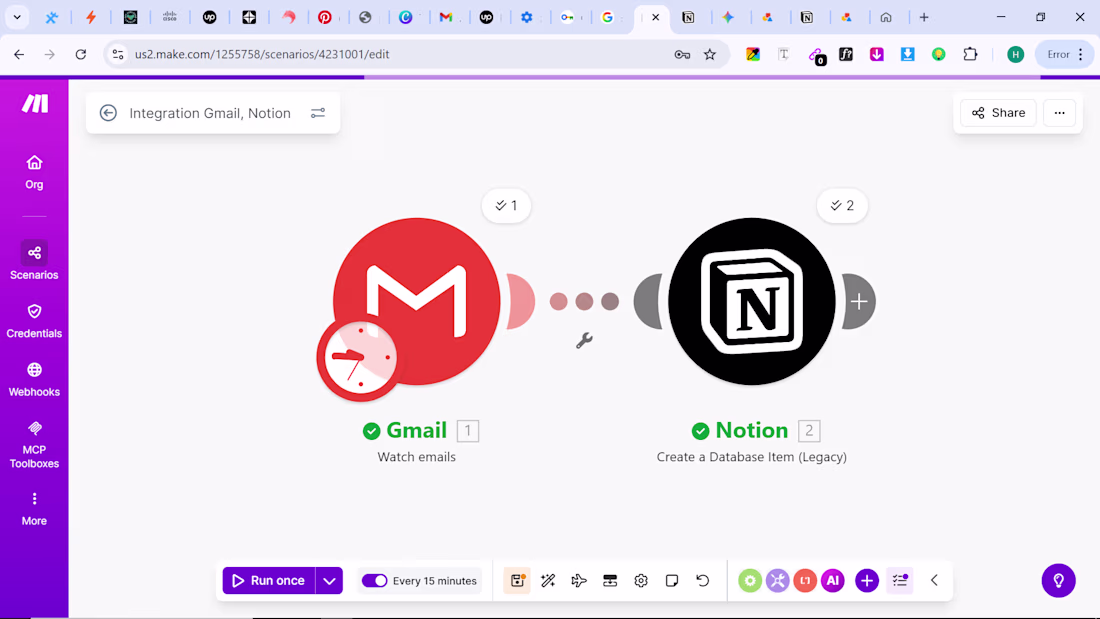Click the magic wand auto-align icon

(549, 580)
